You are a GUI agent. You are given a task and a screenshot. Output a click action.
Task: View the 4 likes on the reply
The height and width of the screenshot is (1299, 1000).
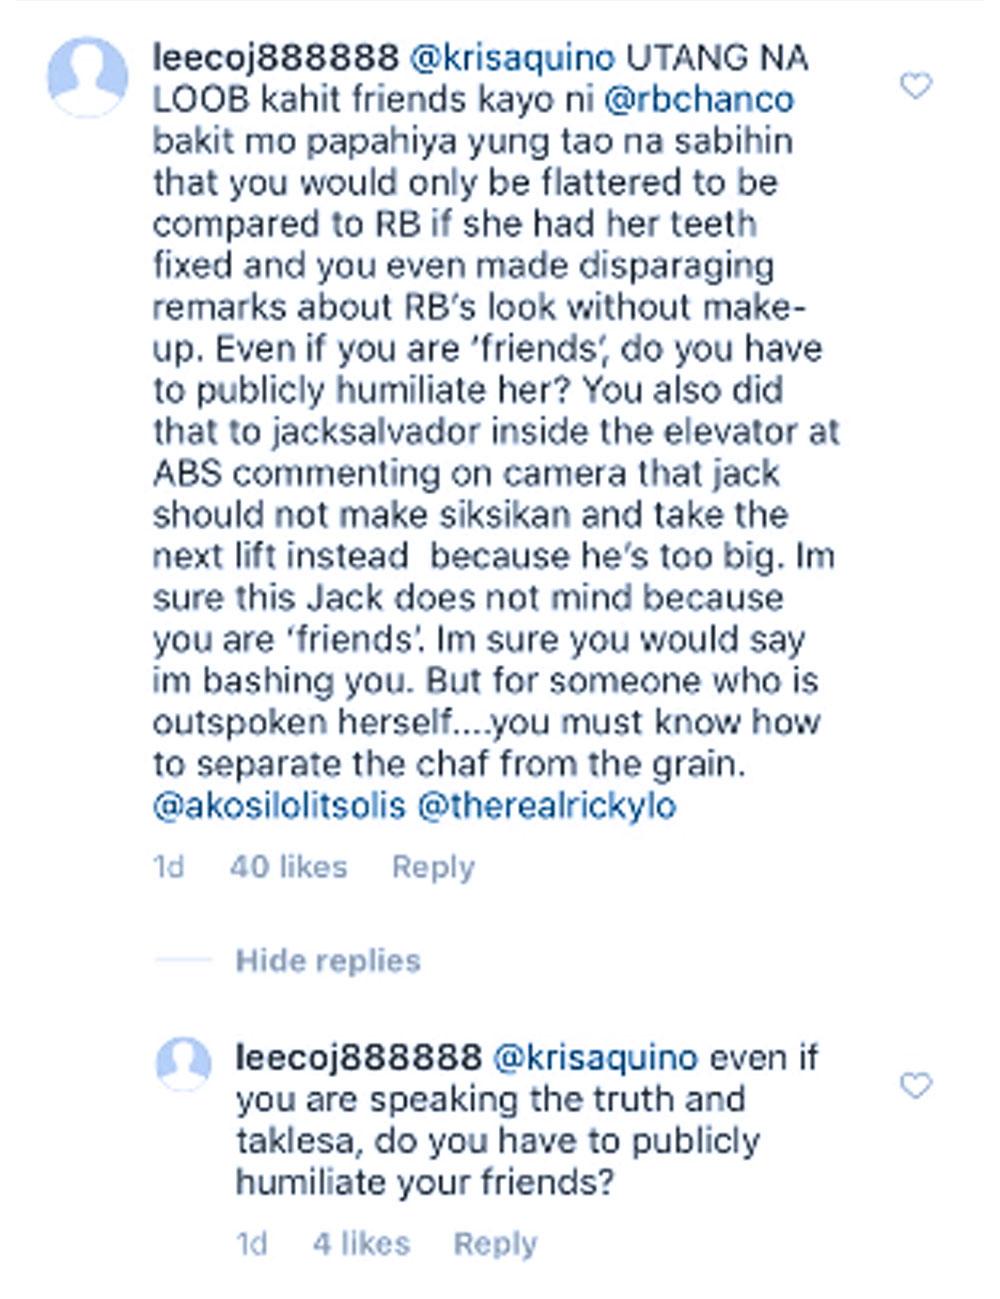click(x=361, y=1244)
